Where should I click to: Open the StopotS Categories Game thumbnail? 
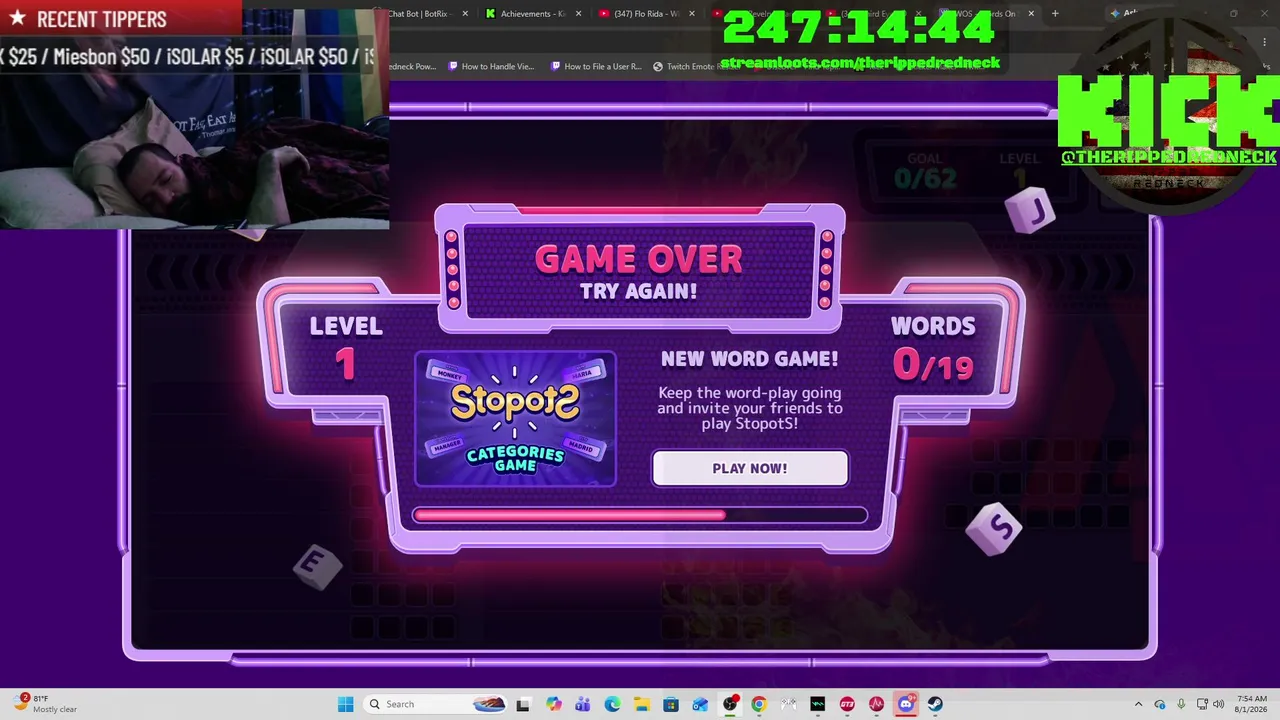pos(515,419)
